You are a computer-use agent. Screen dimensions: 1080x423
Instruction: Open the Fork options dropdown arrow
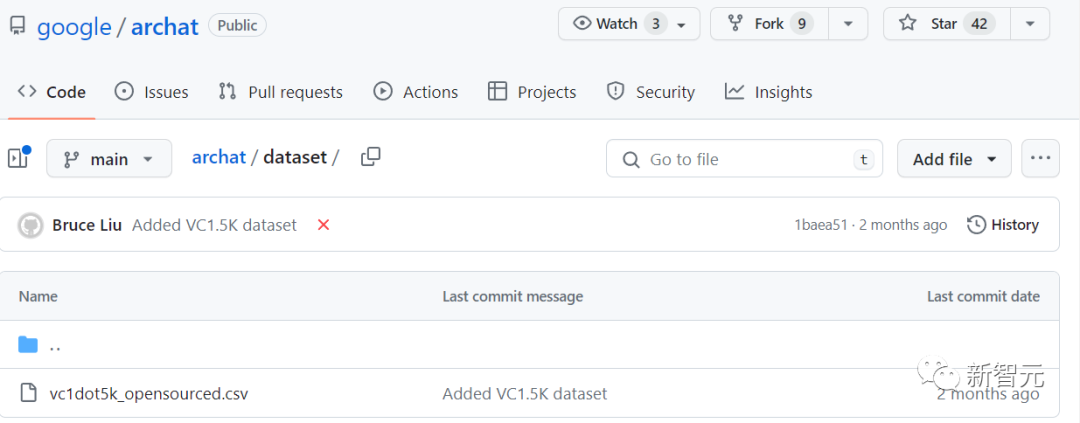[x=848, y=24]
